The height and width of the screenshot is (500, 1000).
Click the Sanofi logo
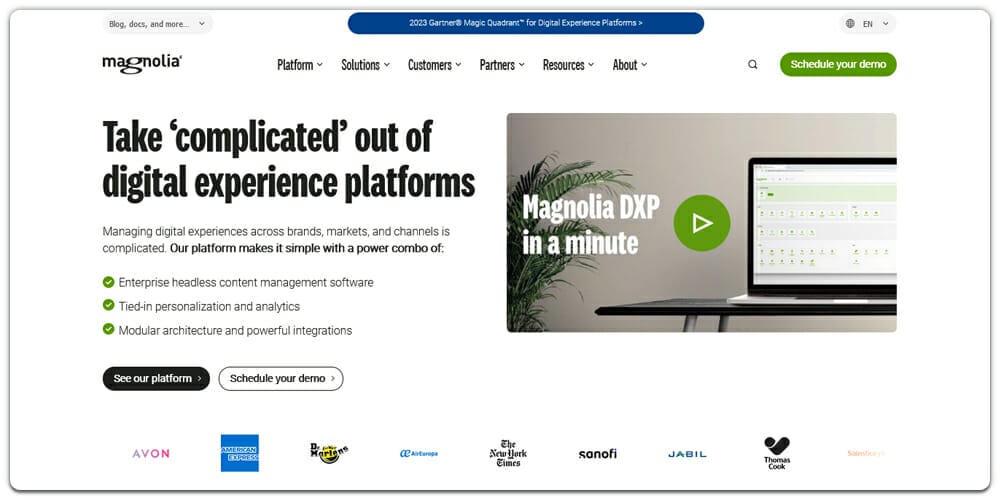pos(597,453)
